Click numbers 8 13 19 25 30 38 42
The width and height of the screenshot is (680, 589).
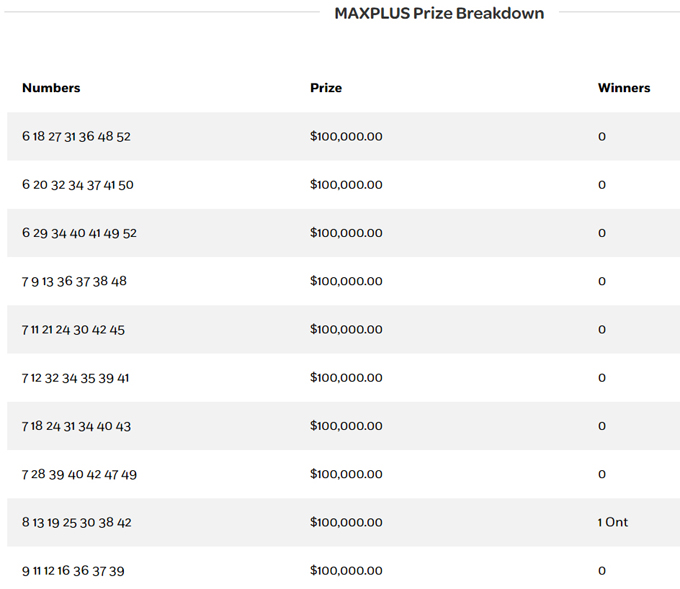pos(76,522)
